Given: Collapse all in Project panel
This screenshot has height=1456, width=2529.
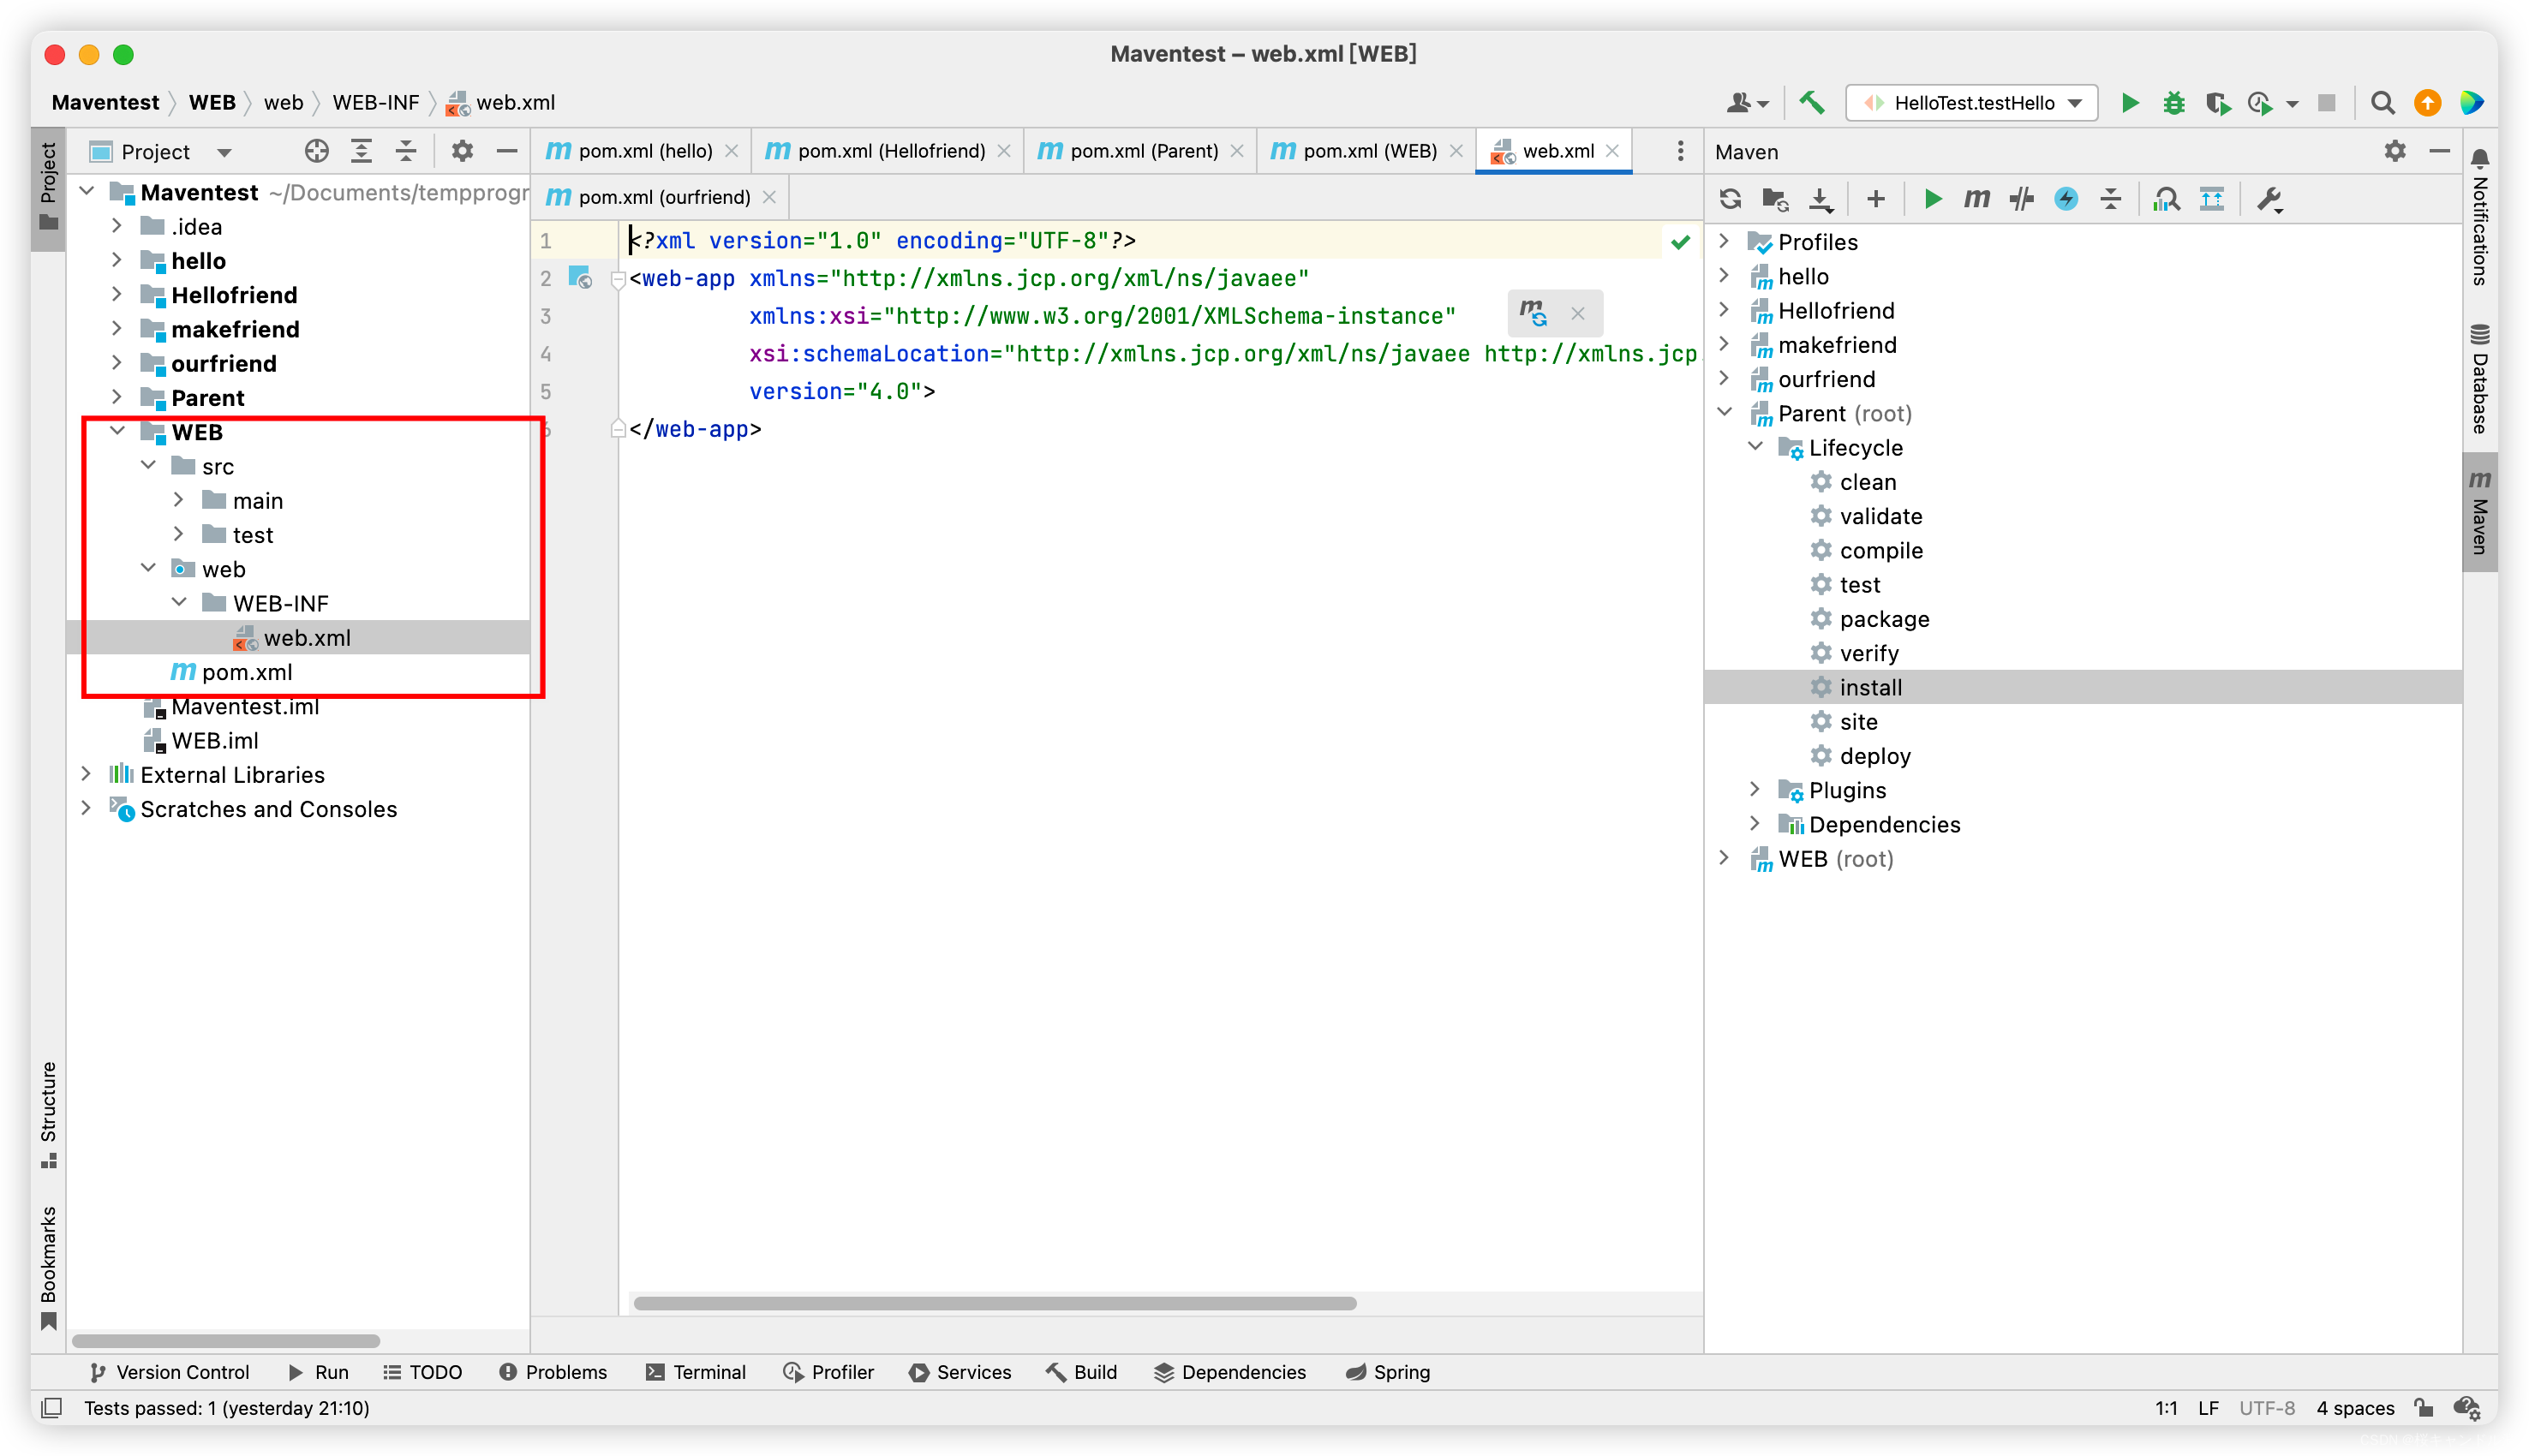Looking at the screenshot, I should pyautogui.click(x=406, y=151).
